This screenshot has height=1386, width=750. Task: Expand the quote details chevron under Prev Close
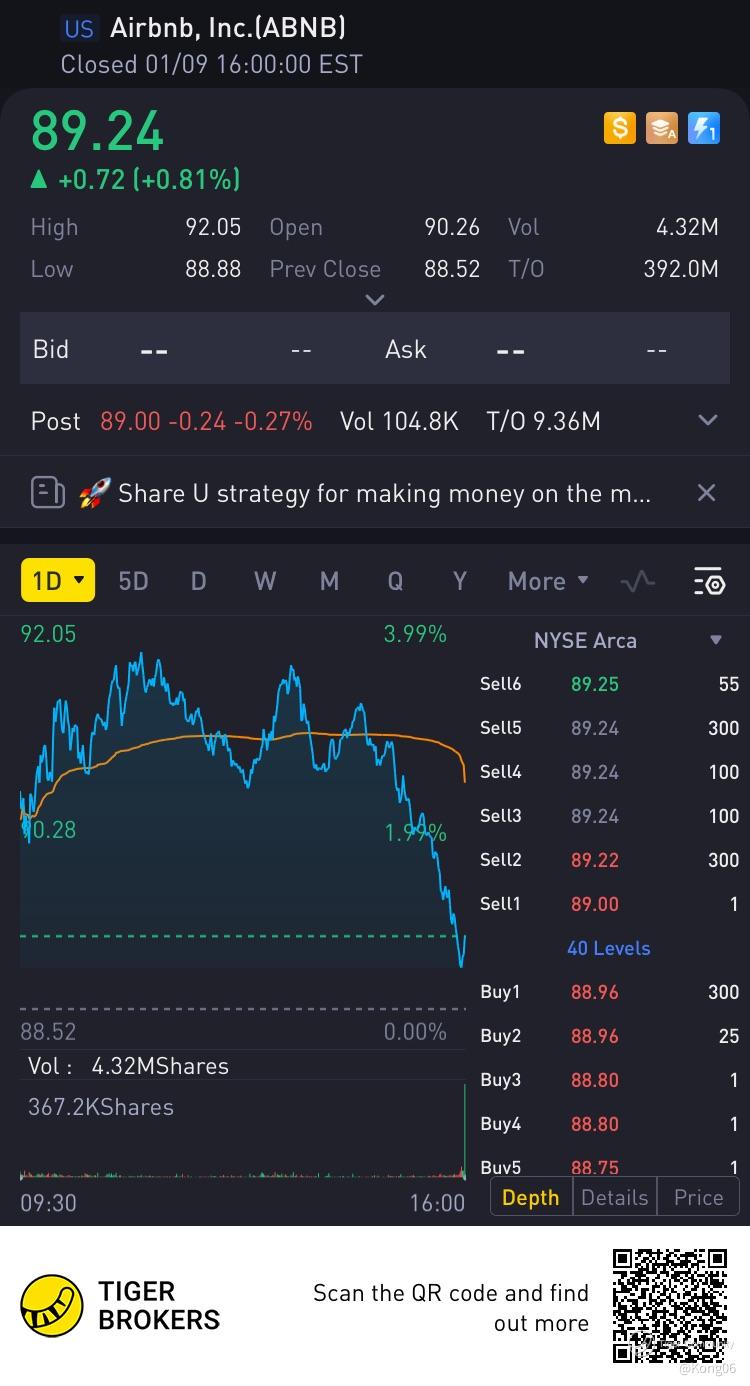click(374, 299)
